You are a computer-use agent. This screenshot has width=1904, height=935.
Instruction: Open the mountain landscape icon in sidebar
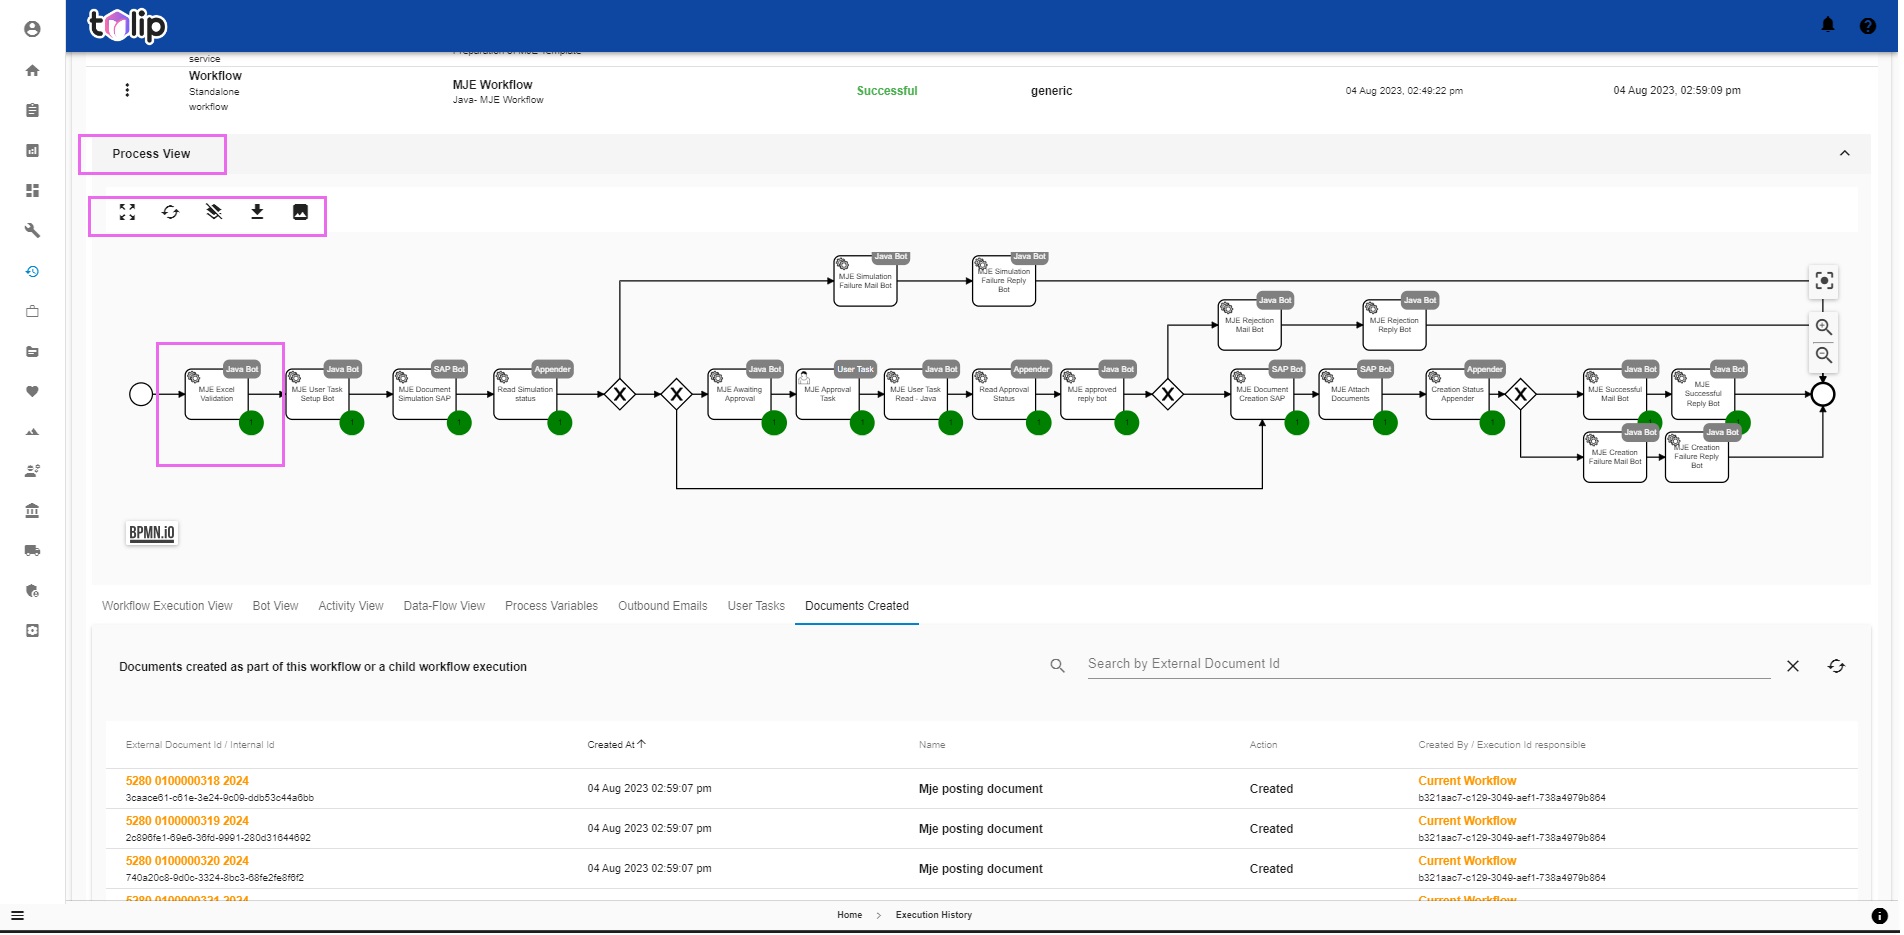pos(32,431)
